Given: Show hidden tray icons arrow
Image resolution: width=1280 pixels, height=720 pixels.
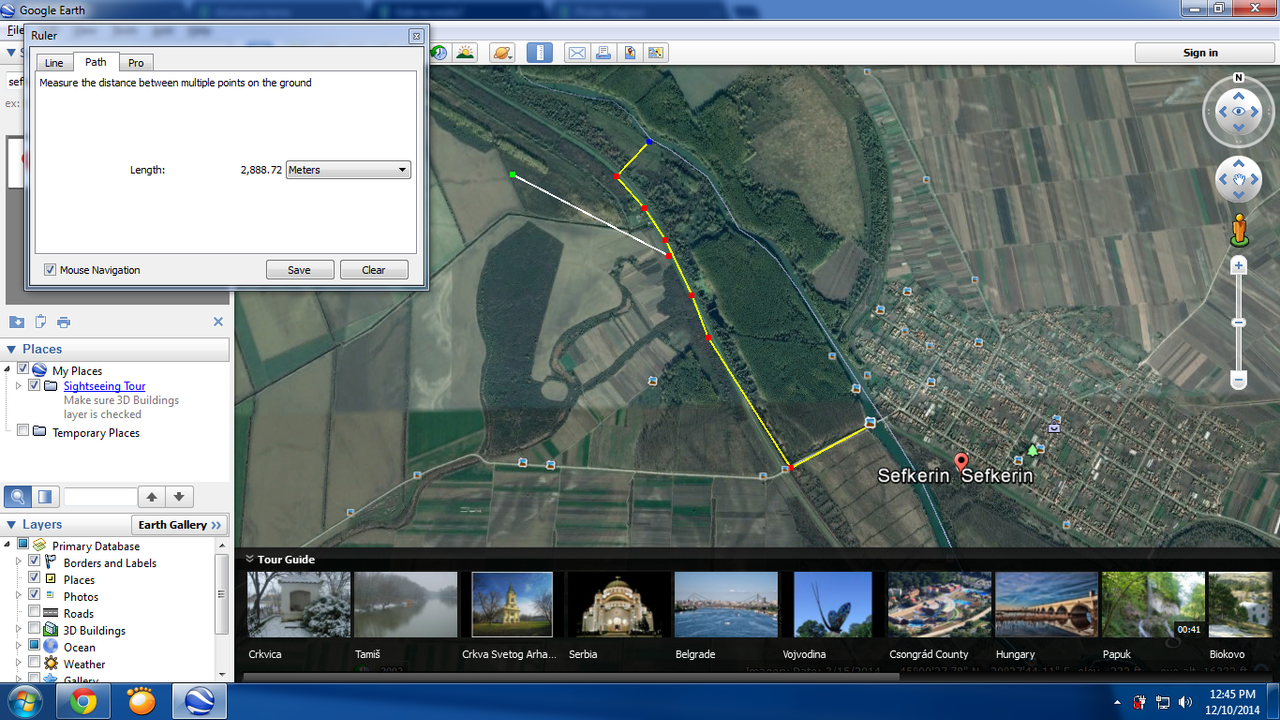Looking at the screenshot, I should tap(1117, 702).
